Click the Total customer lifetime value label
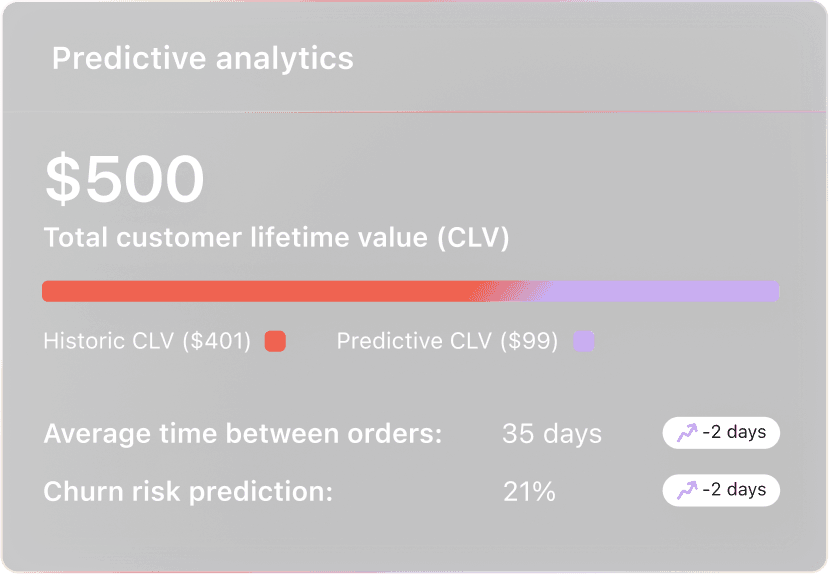This screenshot has width=829, height=574. click(x=276, y=237)
